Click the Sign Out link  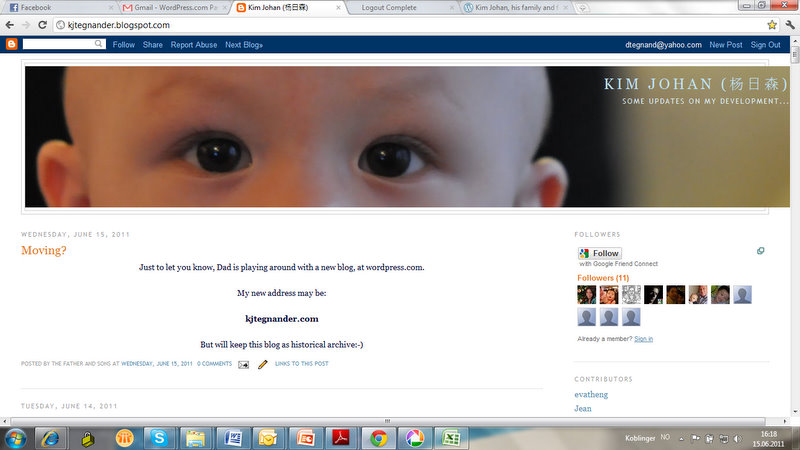(765, 45)
